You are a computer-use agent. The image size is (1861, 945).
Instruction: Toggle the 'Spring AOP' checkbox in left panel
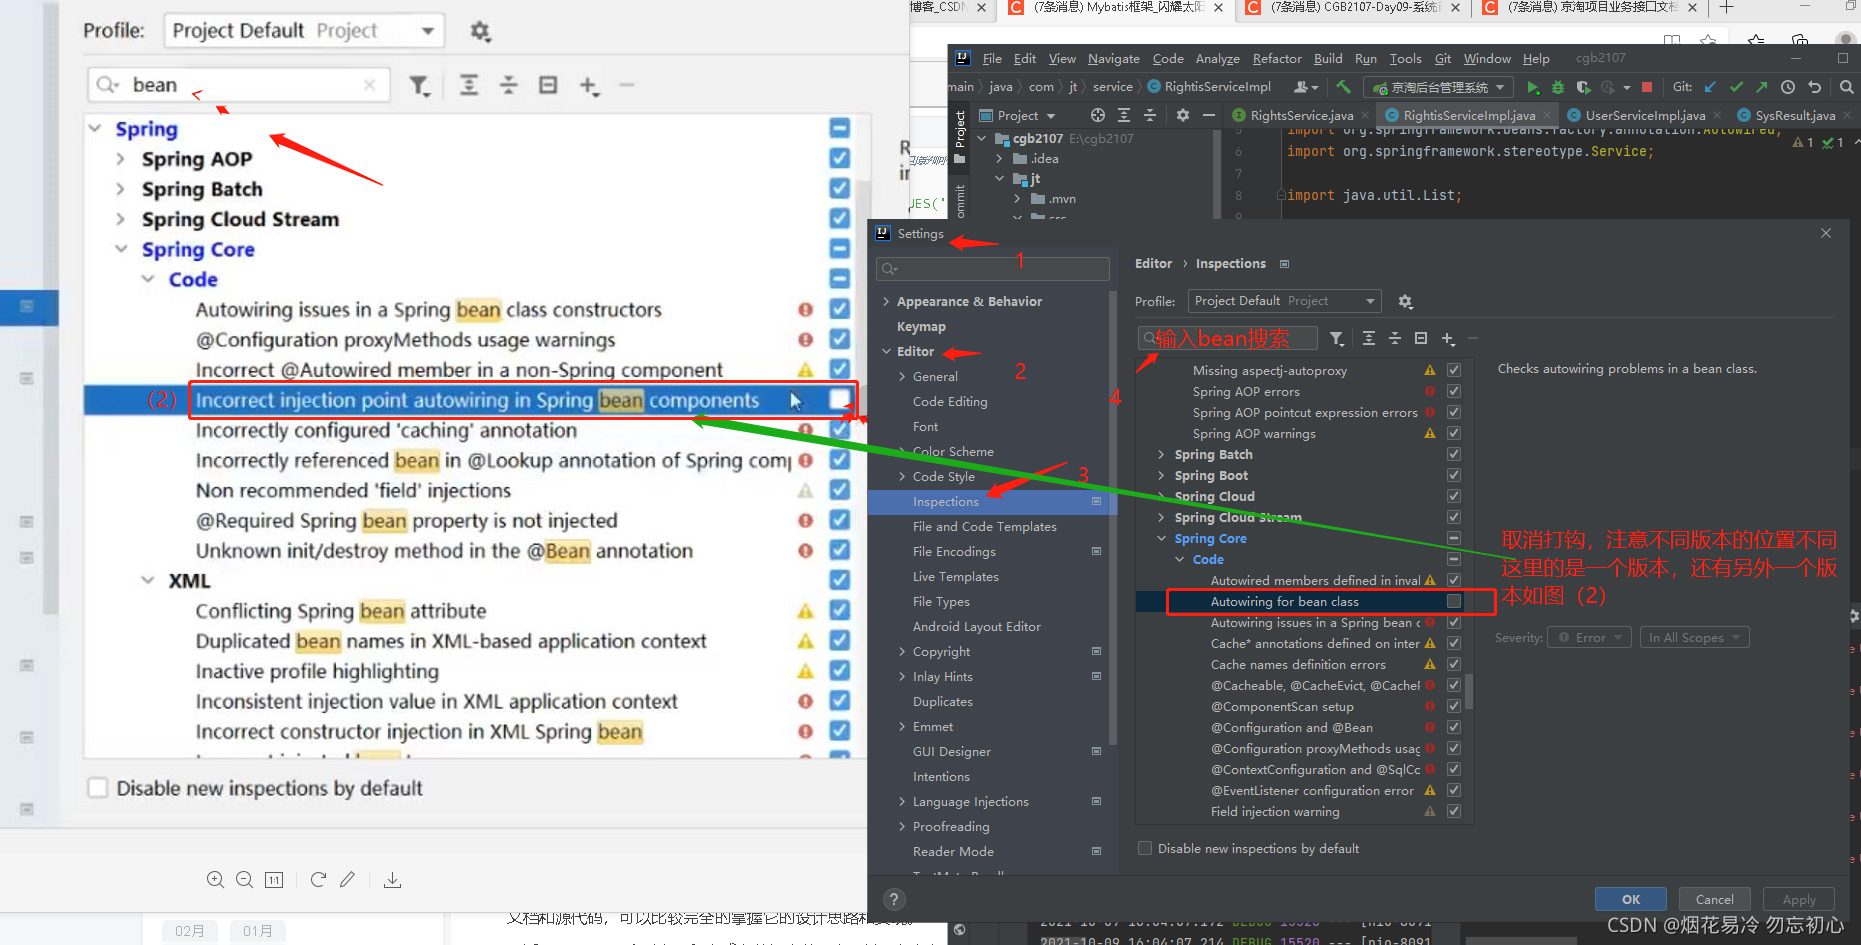pos(839,158)
